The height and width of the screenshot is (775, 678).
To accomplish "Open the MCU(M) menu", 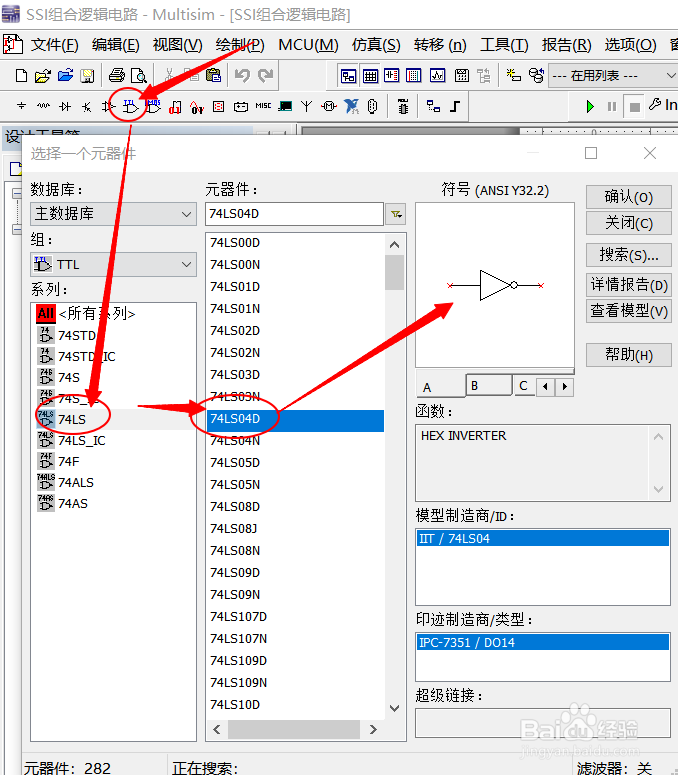I will tap(308, 45).
